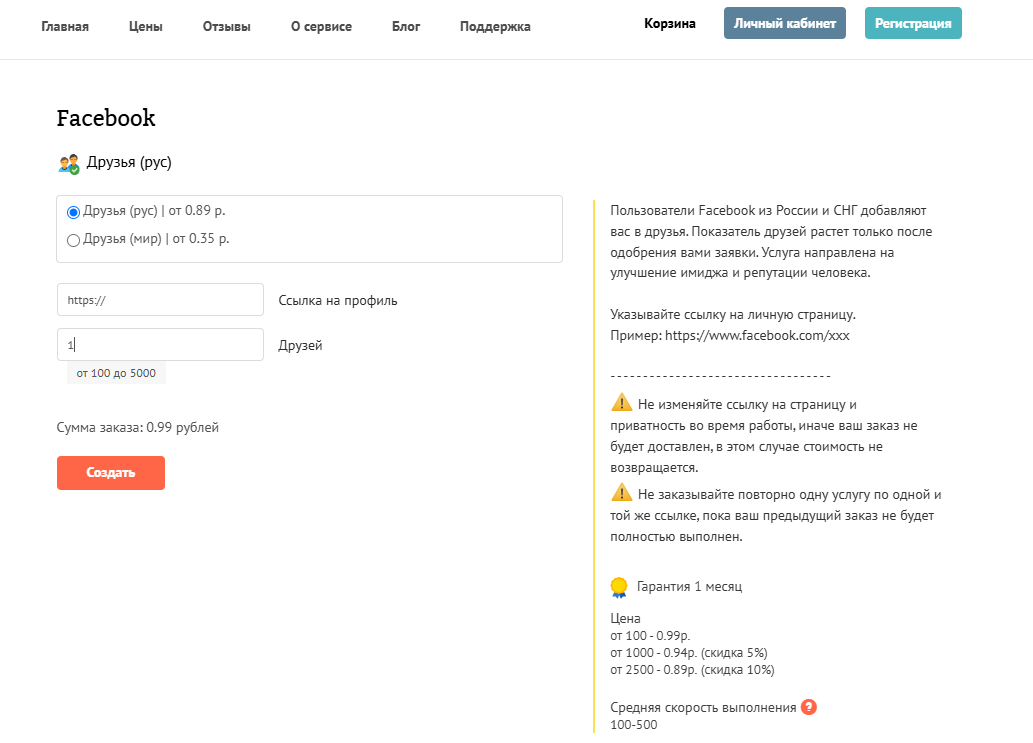Viewport: 1033px width, 743px height.
Task: Navigate to the Блог section
Action: pos(406,26)
